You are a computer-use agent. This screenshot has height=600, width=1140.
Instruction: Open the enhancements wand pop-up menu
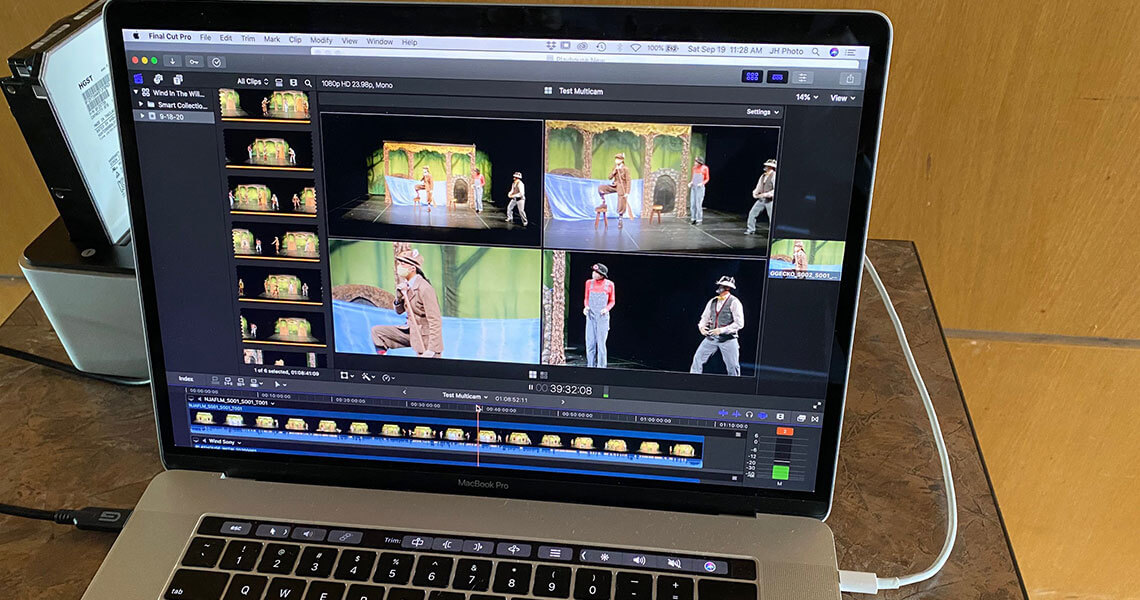(x=368, y=377)
